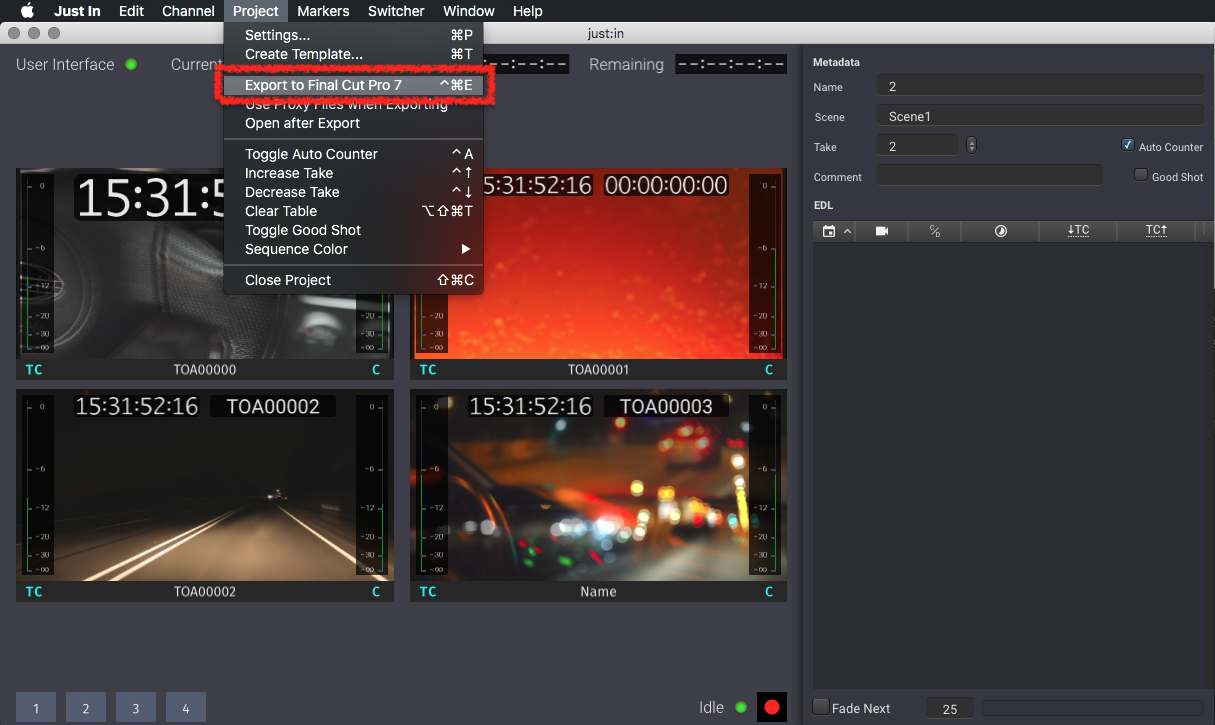
Task: Click the EDL C/D column header
Action: tap(935, 231)
